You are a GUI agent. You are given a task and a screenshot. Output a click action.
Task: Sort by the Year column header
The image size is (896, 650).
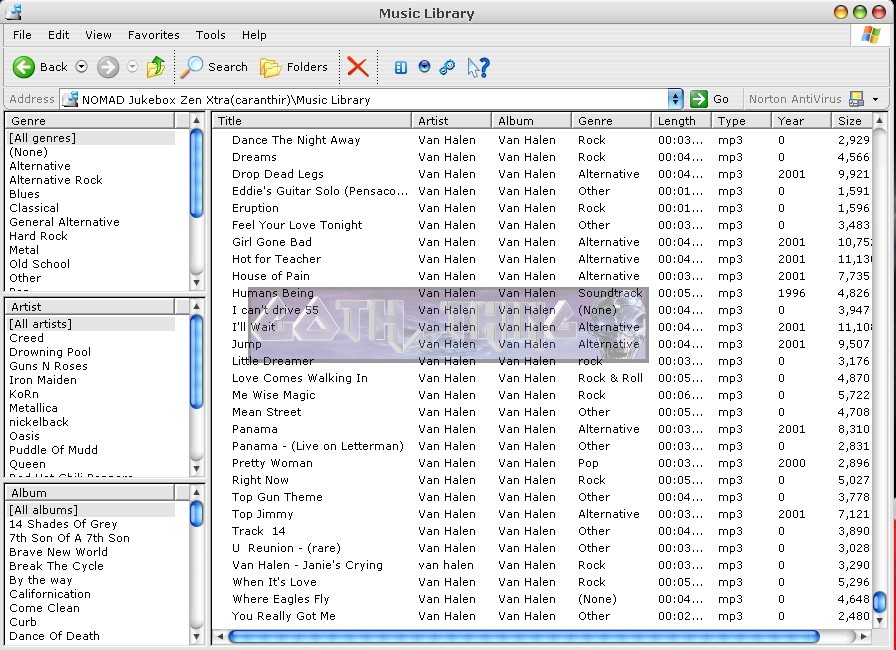pyautogui.click(x=802, y=121)
